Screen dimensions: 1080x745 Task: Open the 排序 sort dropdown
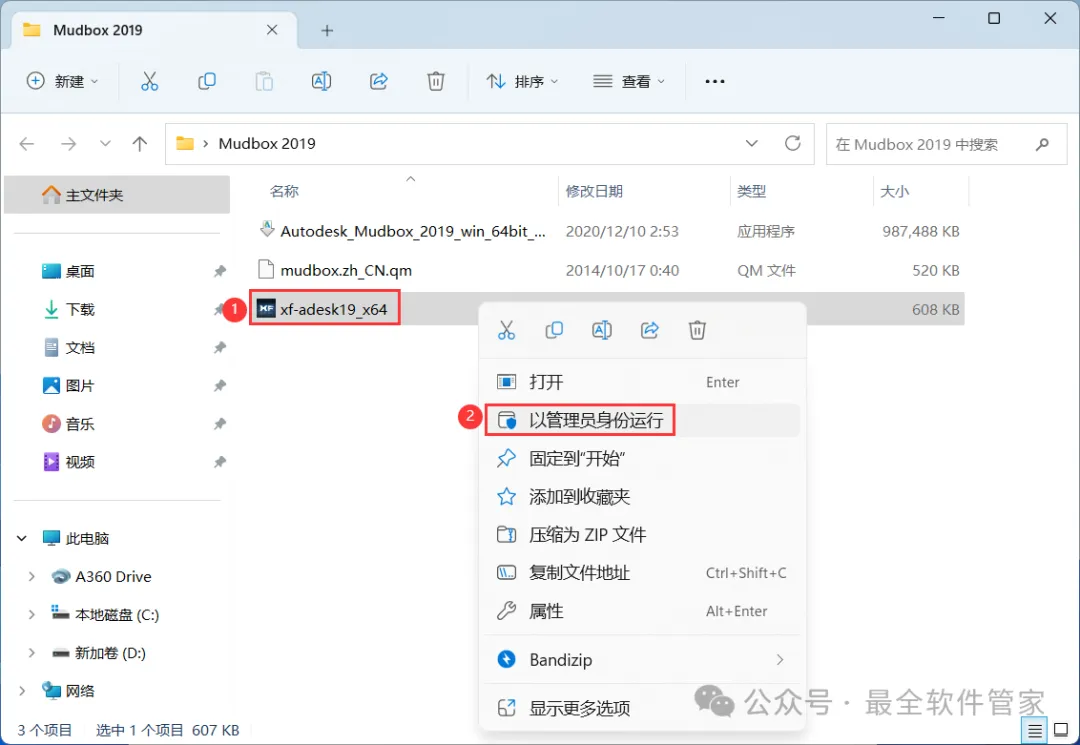coord(523,81)
